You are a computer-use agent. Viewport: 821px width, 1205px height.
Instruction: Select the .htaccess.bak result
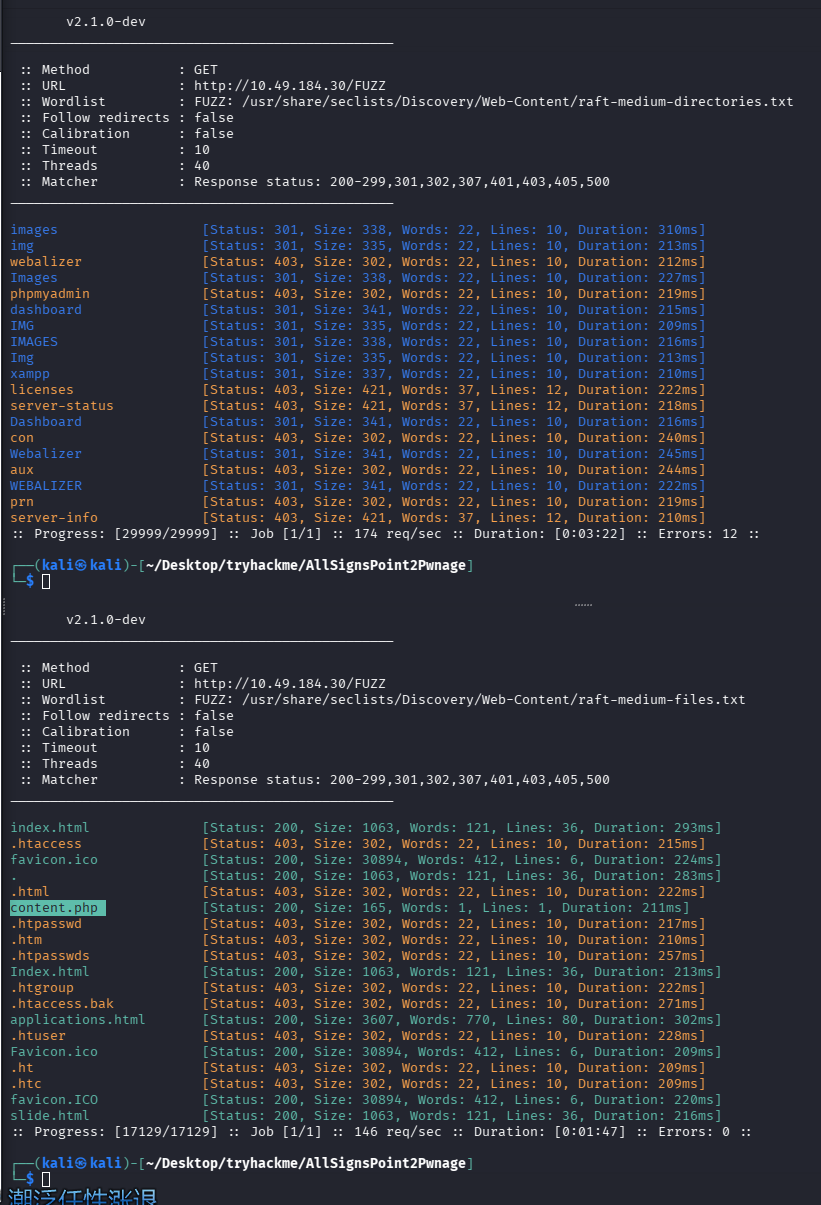62,1004
